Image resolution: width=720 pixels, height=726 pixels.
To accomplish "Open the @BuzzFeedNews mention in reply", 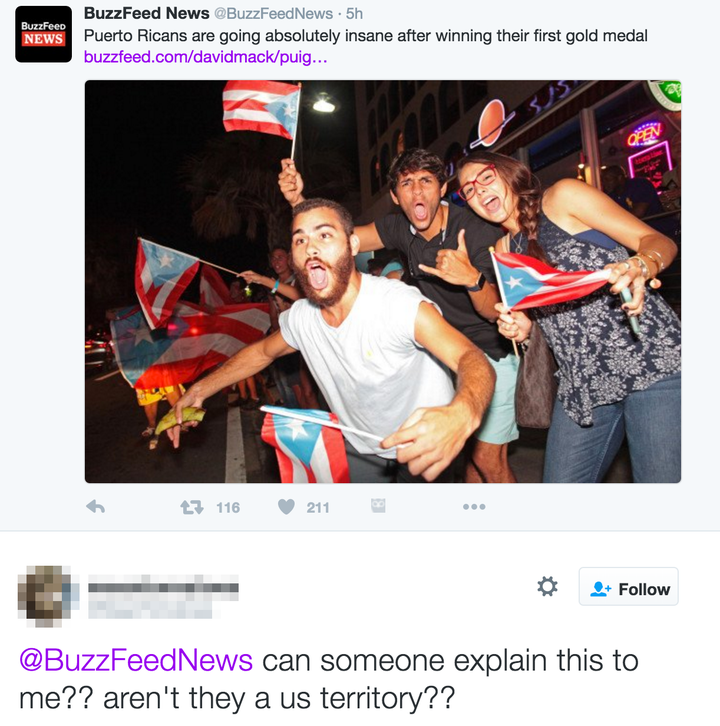I will 136,660.
